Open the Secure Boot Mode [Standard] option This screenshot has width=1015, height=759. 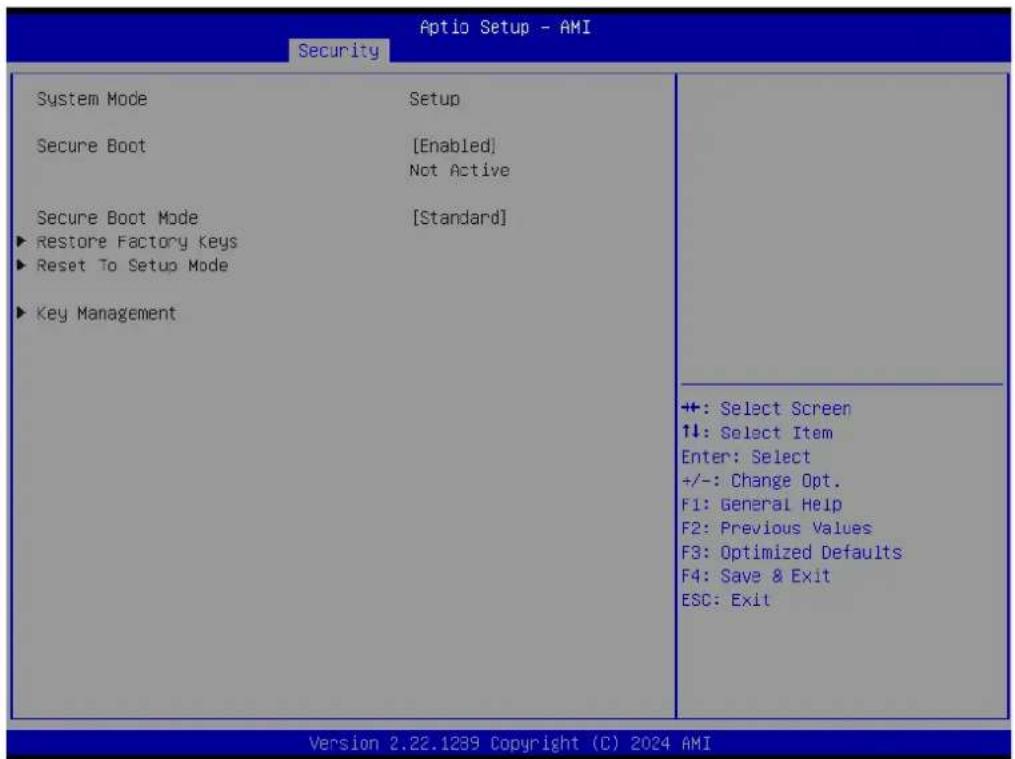[459, 217]
